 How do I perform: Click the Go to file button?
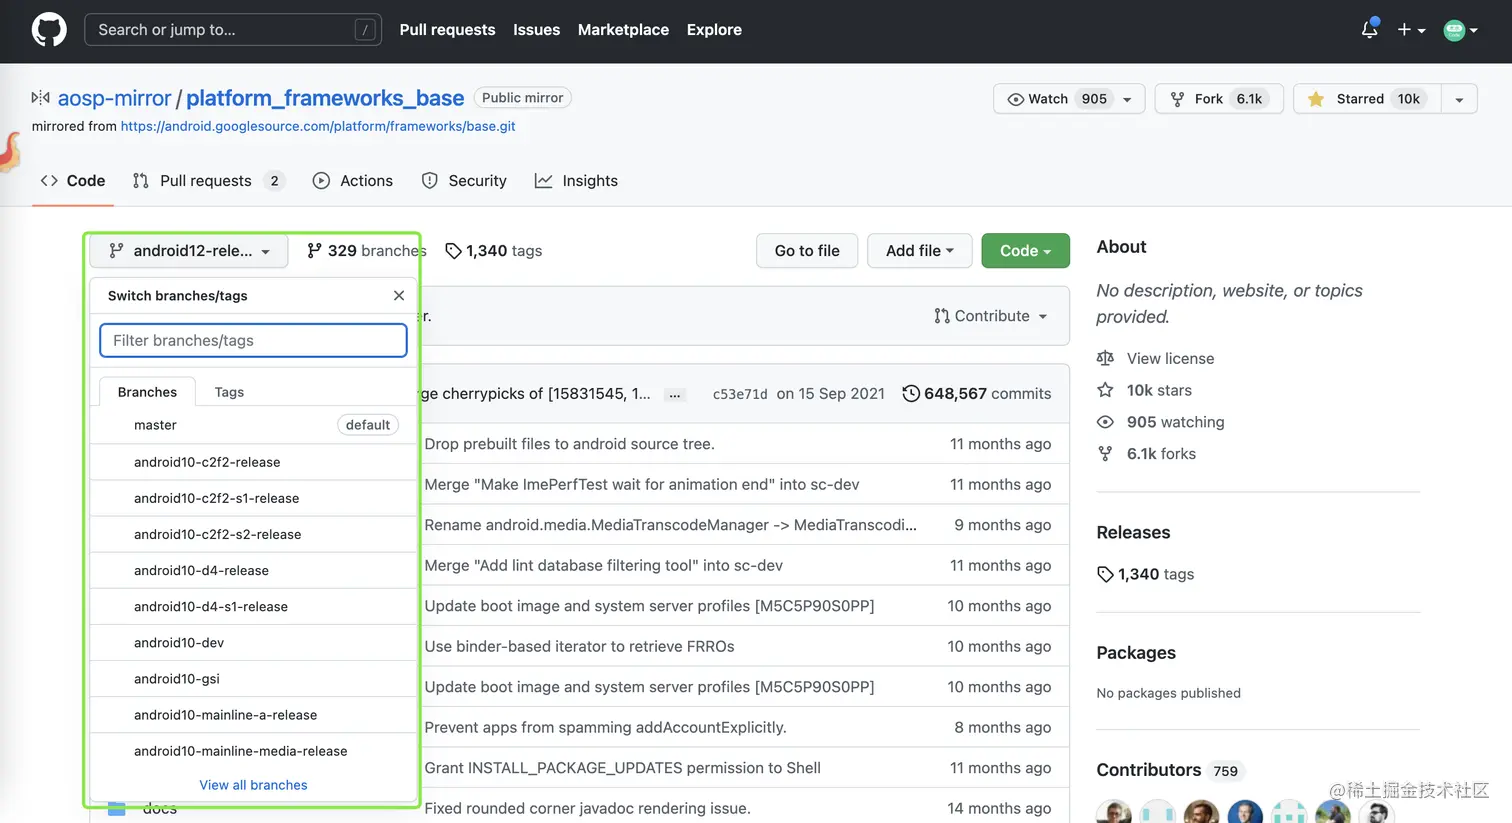(807, 251)
